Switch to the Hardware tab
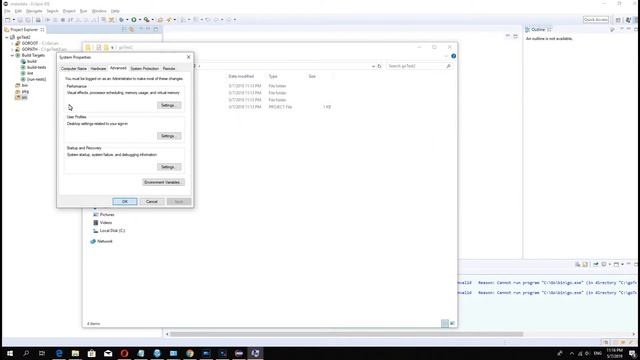Viewport: 640px width, 360px height. [x=98, y=69]
